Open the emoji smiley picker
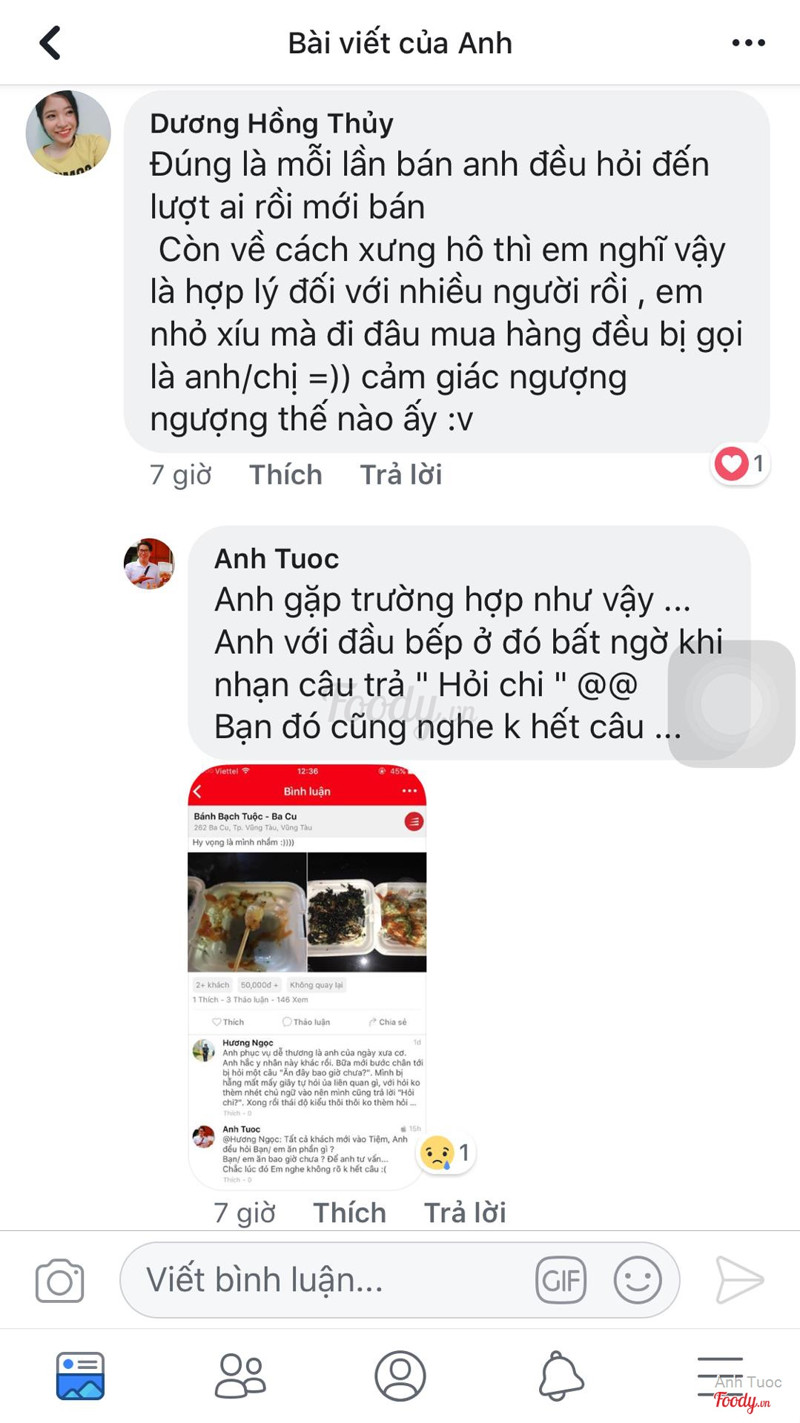 tap(637, 1280)
